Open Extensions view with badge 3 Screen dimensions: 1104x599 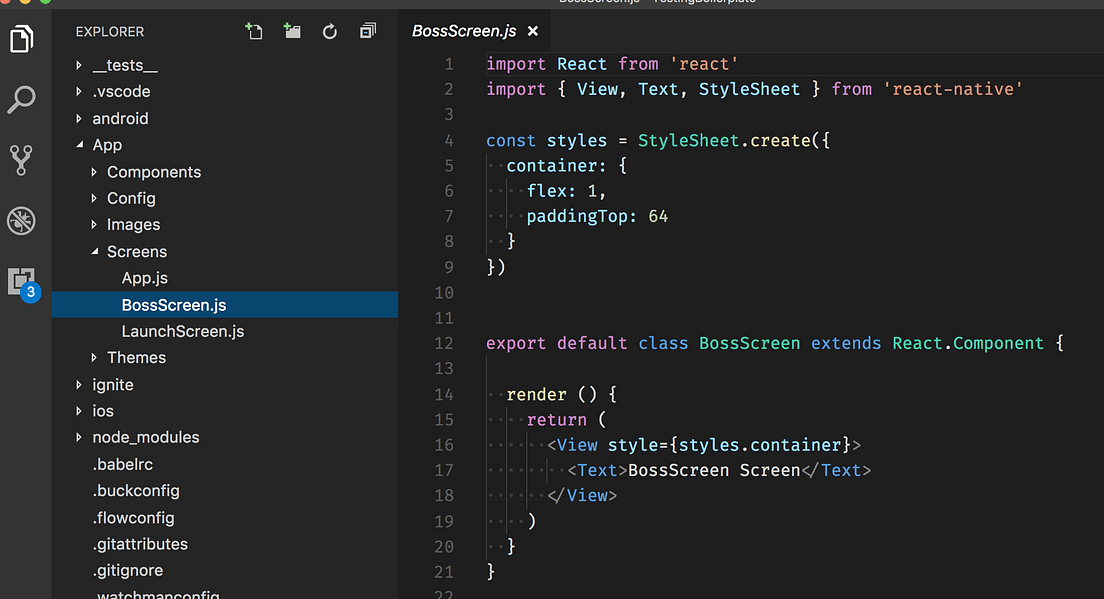23,284
